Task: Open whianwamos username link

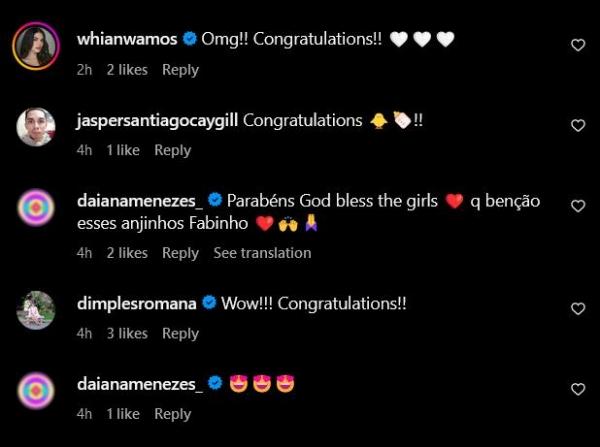Action: click(127, 39)
